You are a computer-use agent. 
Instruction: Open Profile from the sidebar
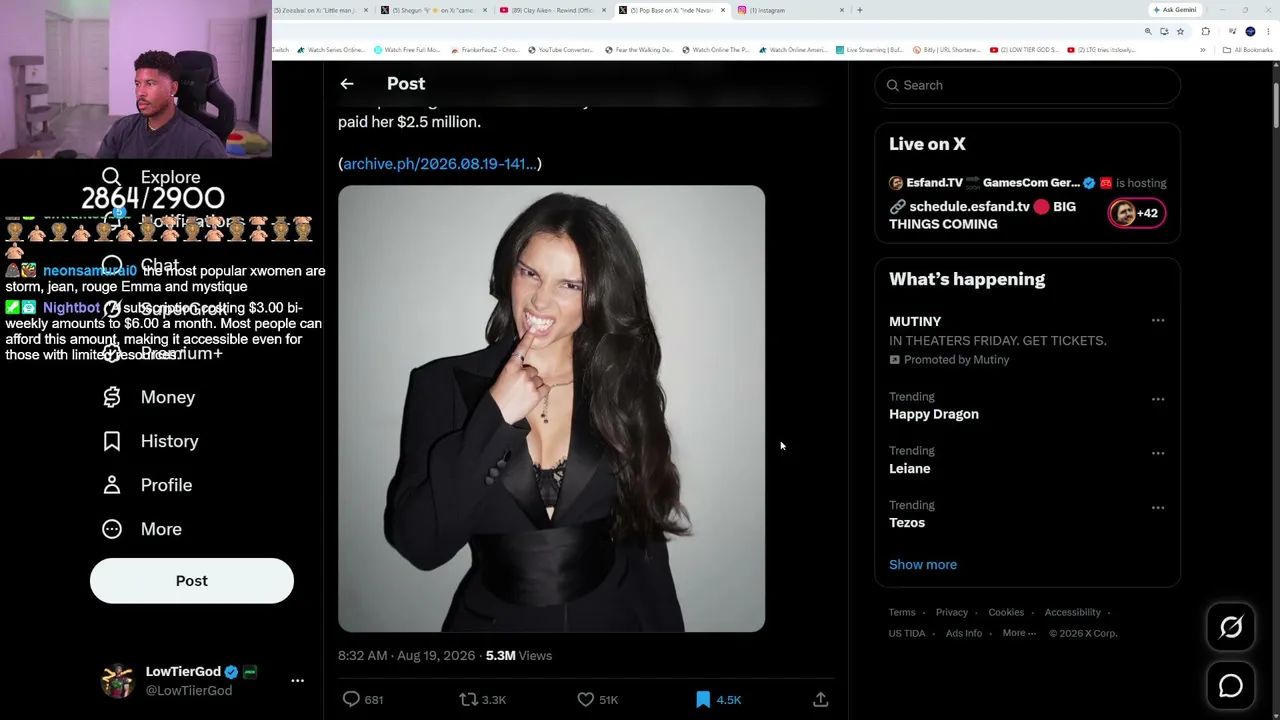coord(148,485)
